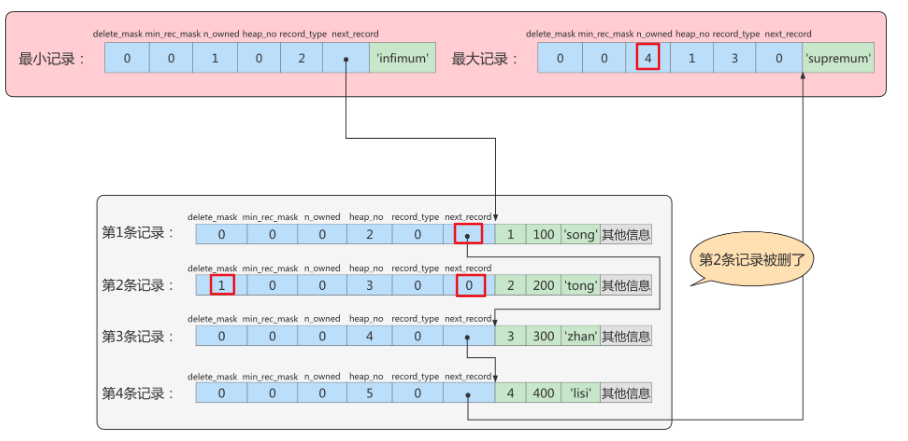Select the 其他信息 cell in 第1条记录
Image resolution: width=908 pixels, height=441 pixels.
coord(626,234)
